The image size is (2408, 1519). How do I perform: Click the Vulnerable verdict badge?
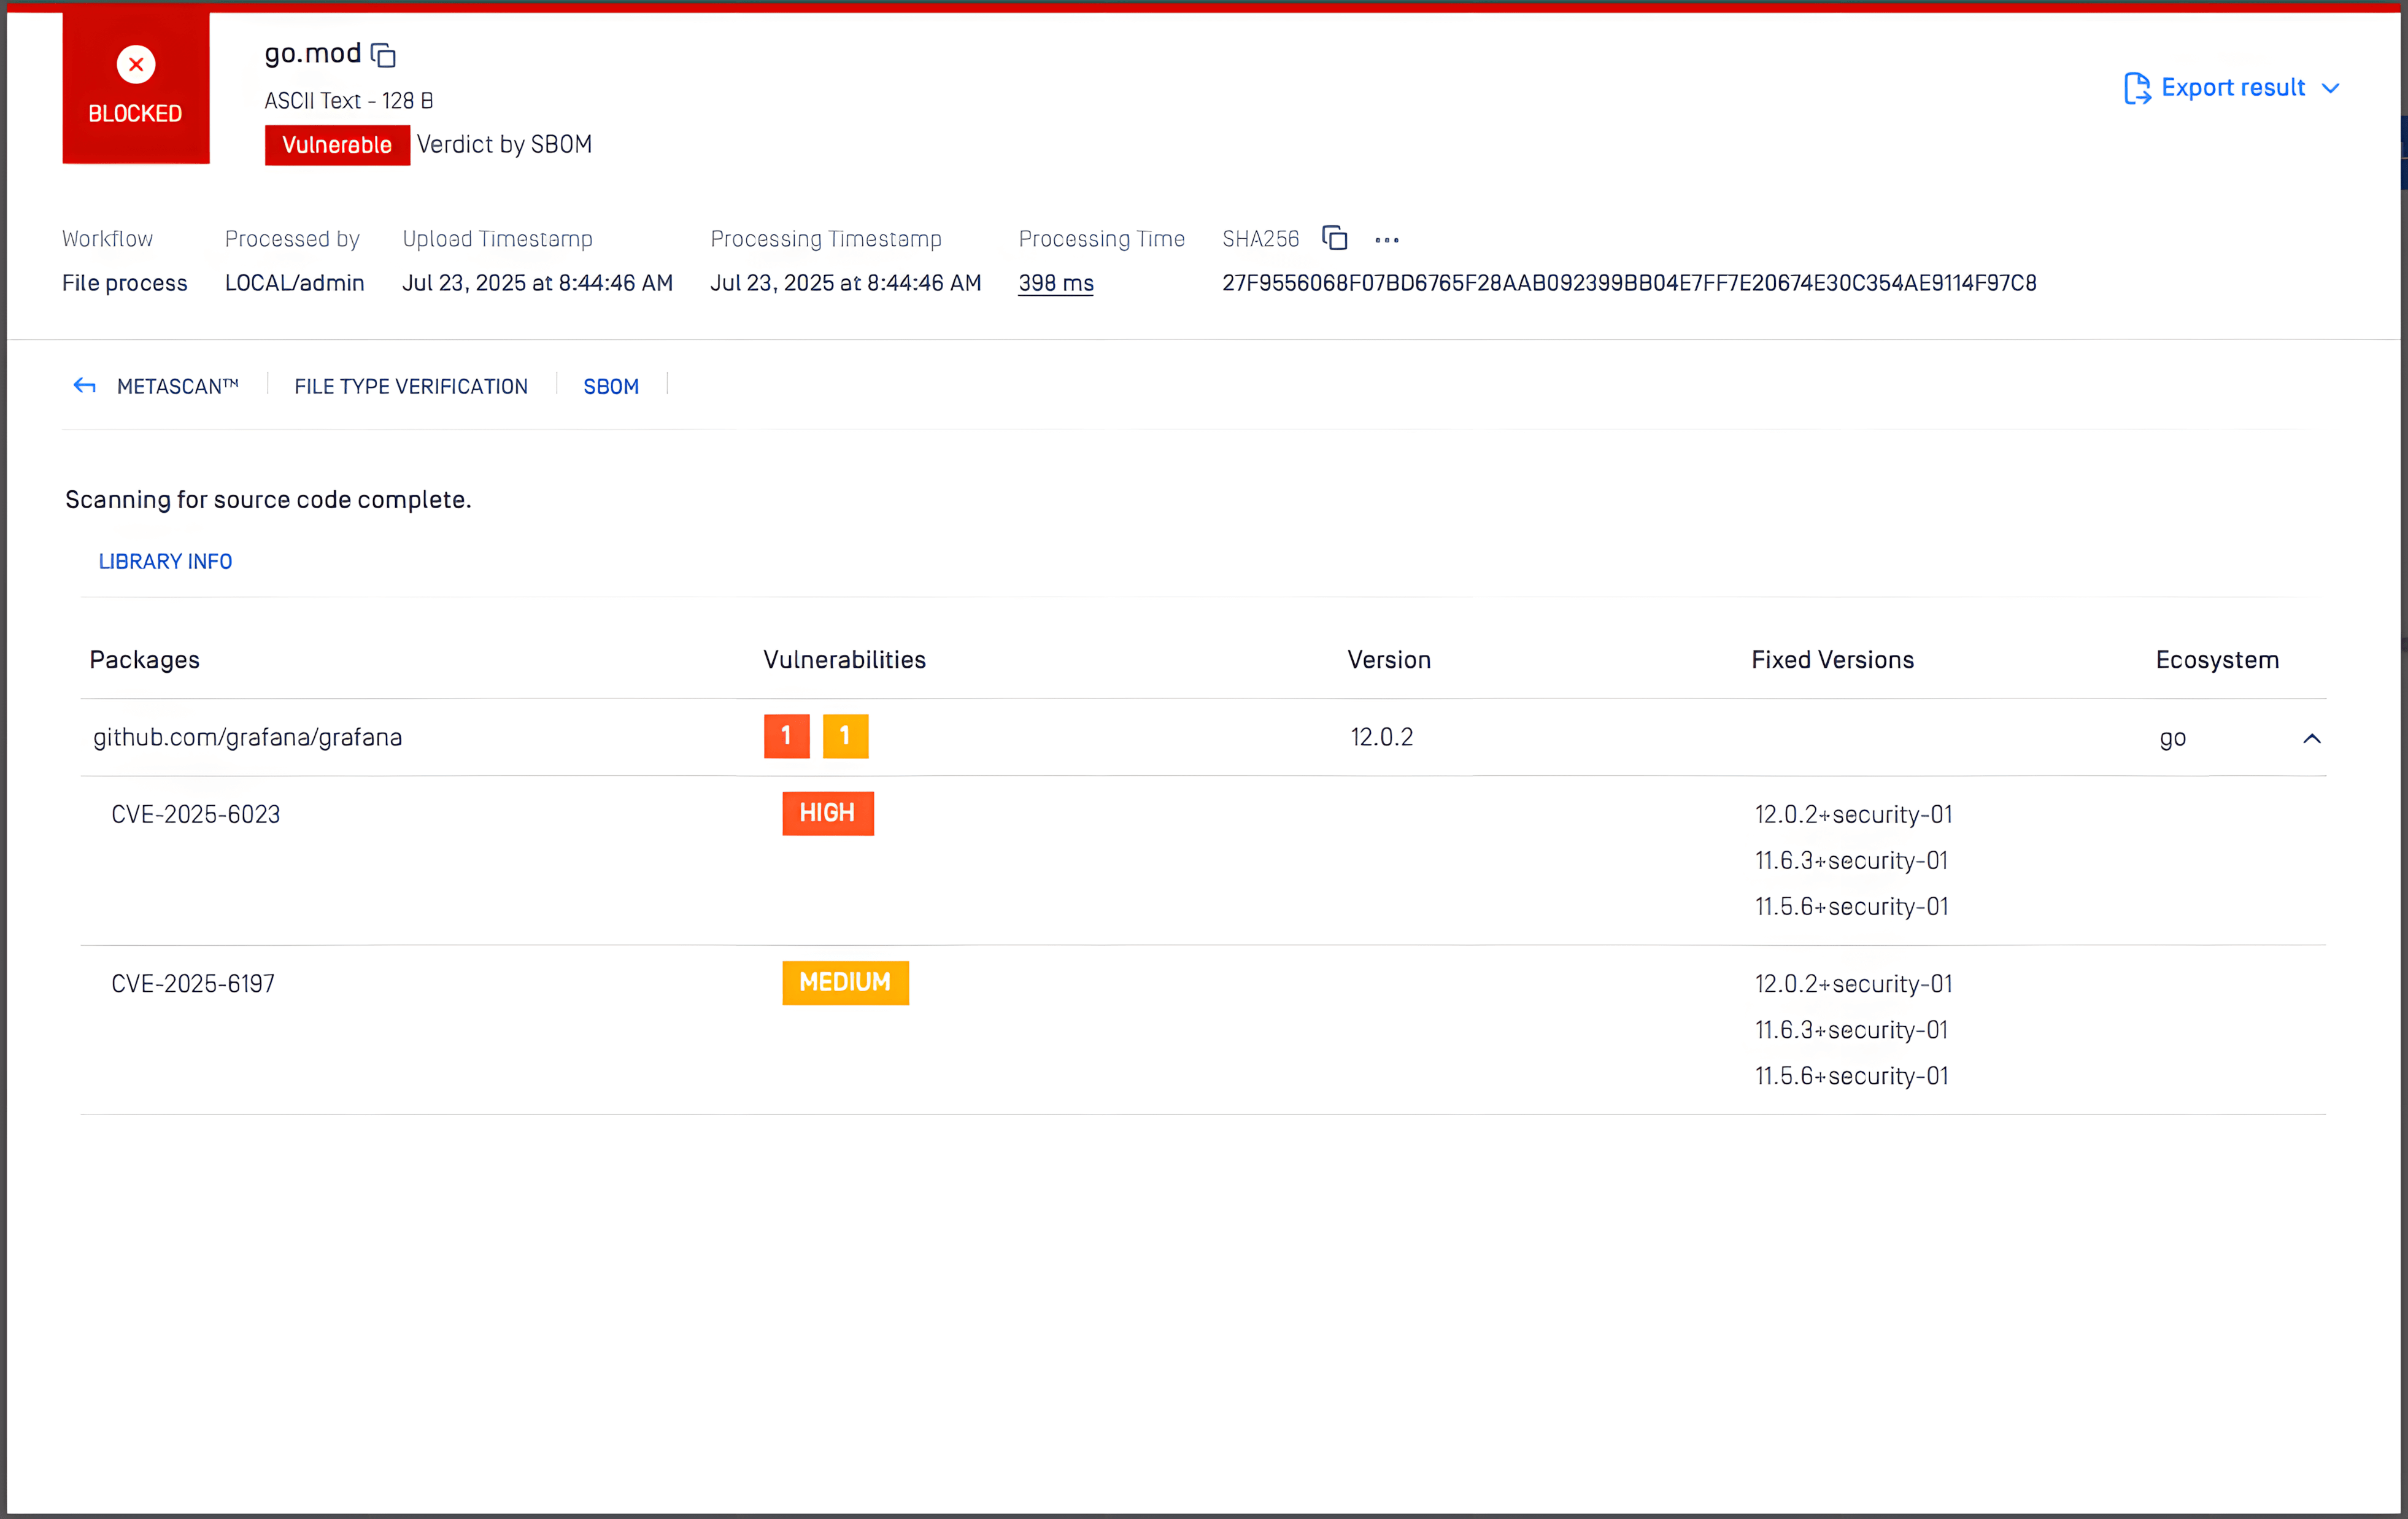(x=337, y=144)
